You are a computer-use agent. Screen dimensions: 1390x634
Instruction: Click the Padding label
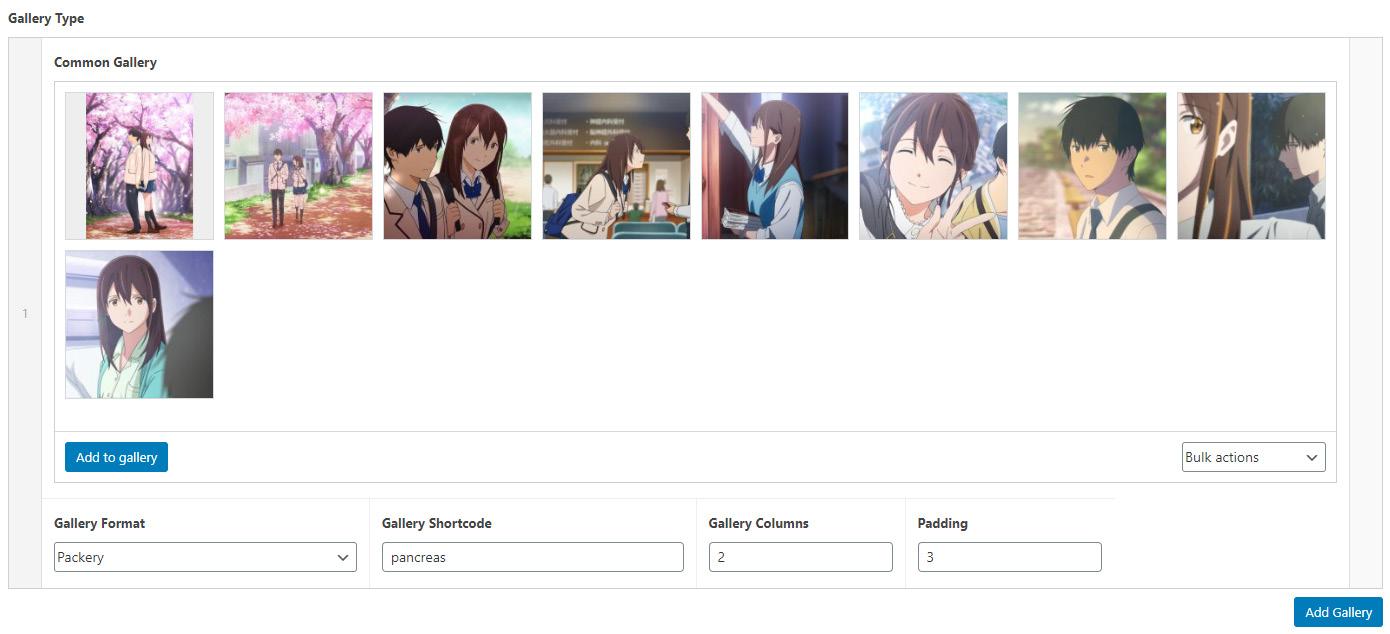click(942, 523)
